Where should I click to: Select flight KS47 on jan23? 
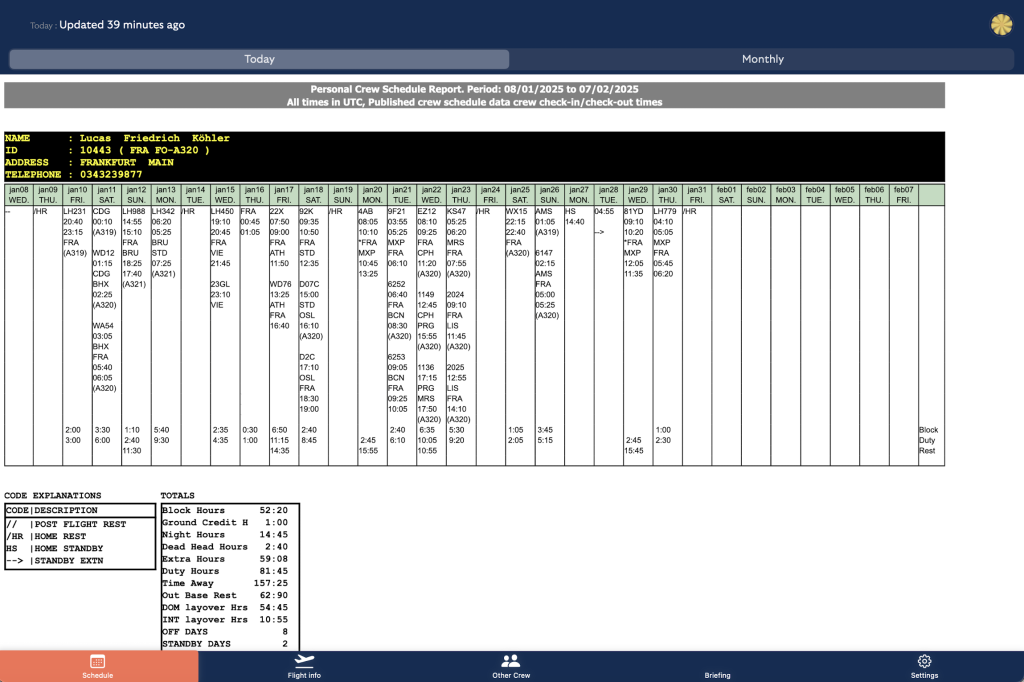457,212
